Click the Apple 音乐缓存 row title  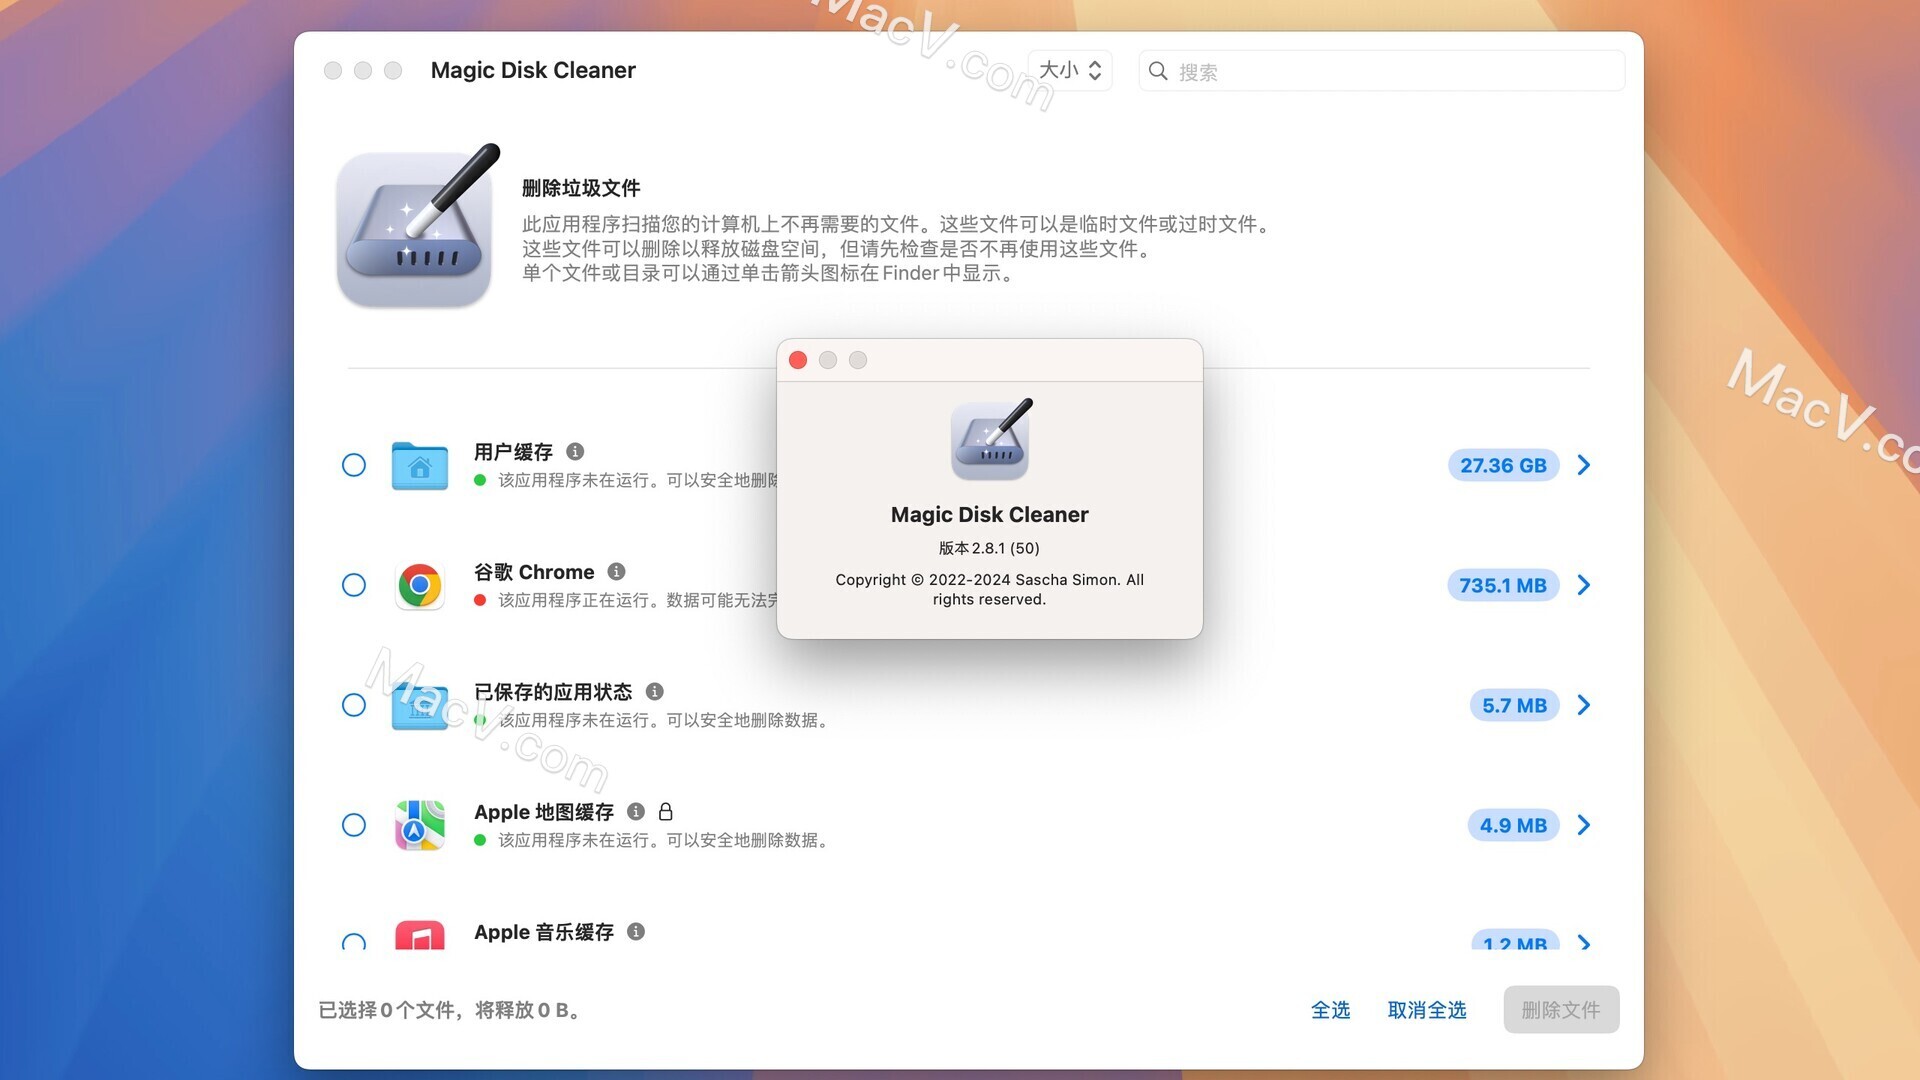[544, 932]
